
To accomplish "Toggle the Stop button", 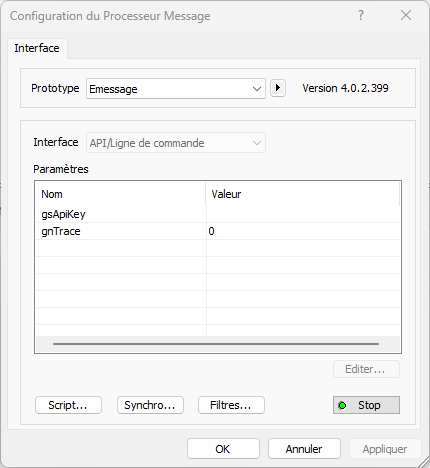I will tap(366, 405).
